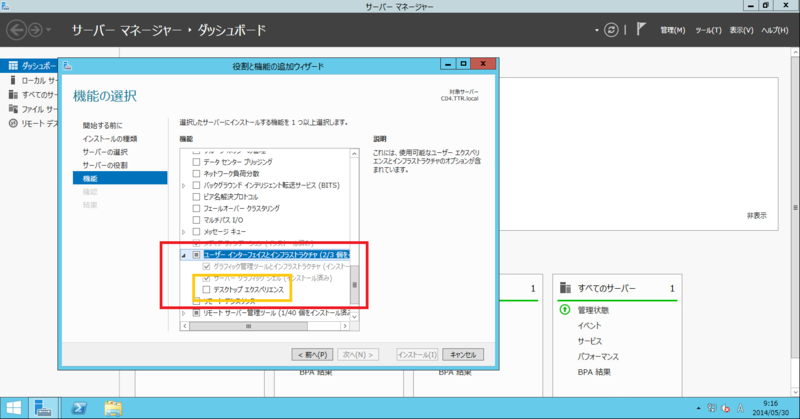Image resolution: width=800 pixels, height=419 pixels.
Task: Go to サーバーの選択 wizard step
Action: coord(105,152)
